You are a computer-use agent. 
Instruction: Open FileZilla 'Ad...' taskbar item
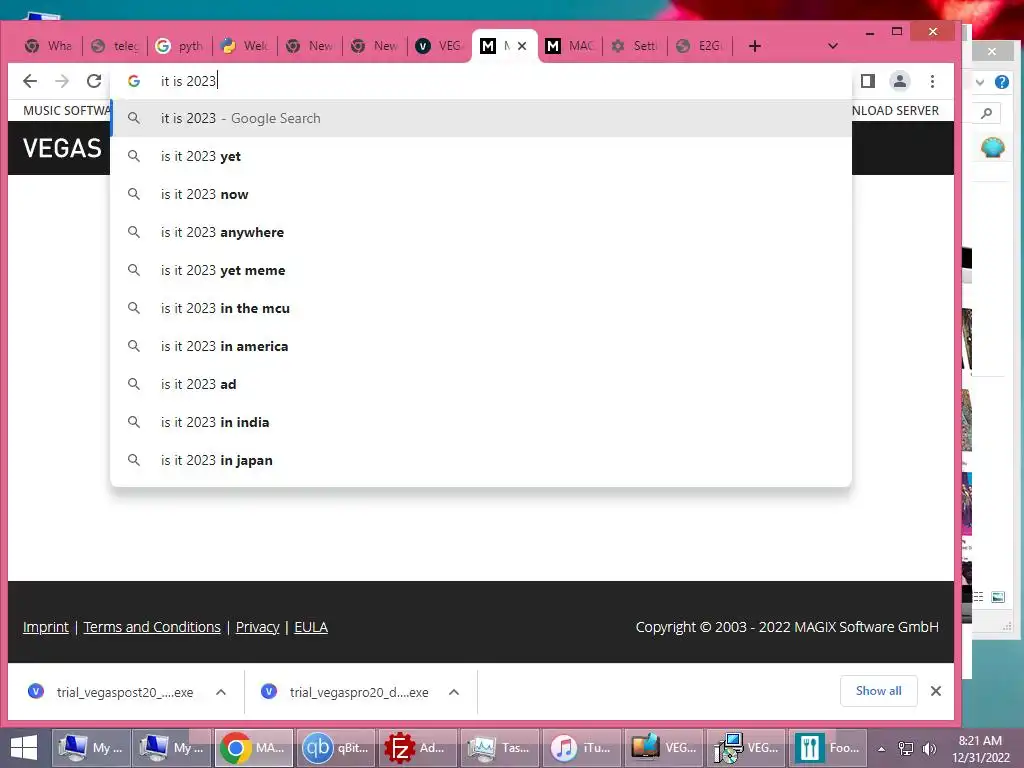417,748
